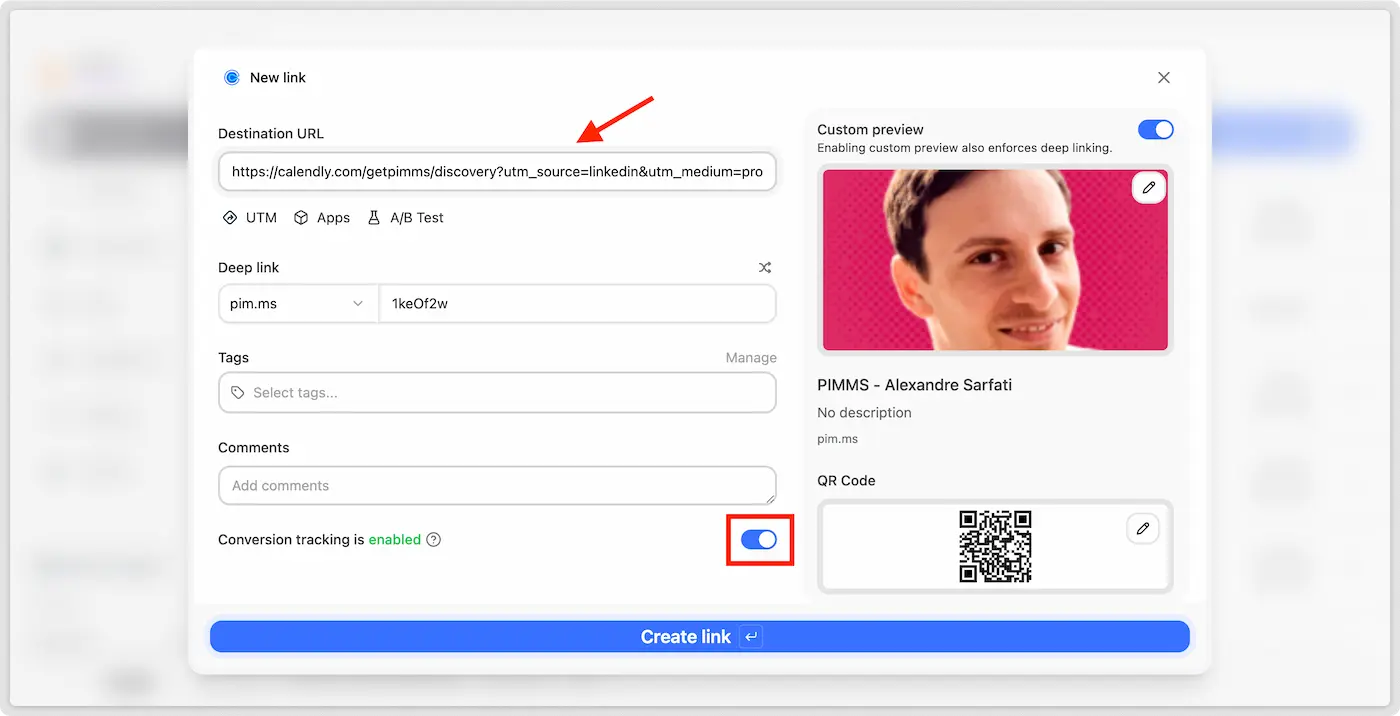Open the Apps option
Viewport: 1400px width, 716px height.
(322, 218)
